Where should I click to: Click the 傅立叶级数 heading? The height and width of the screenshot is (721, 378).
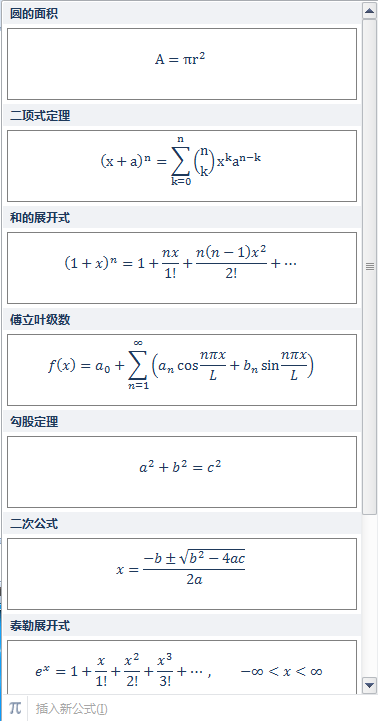click(40, 320)
